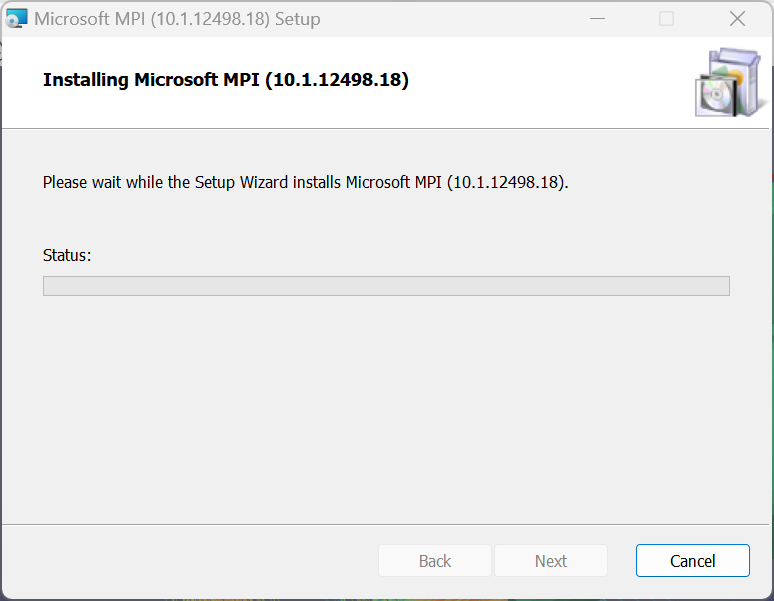Minimize the Microsoft MPI Setup window
Viewport: 774px width, 601px height.
coord(597,19)
